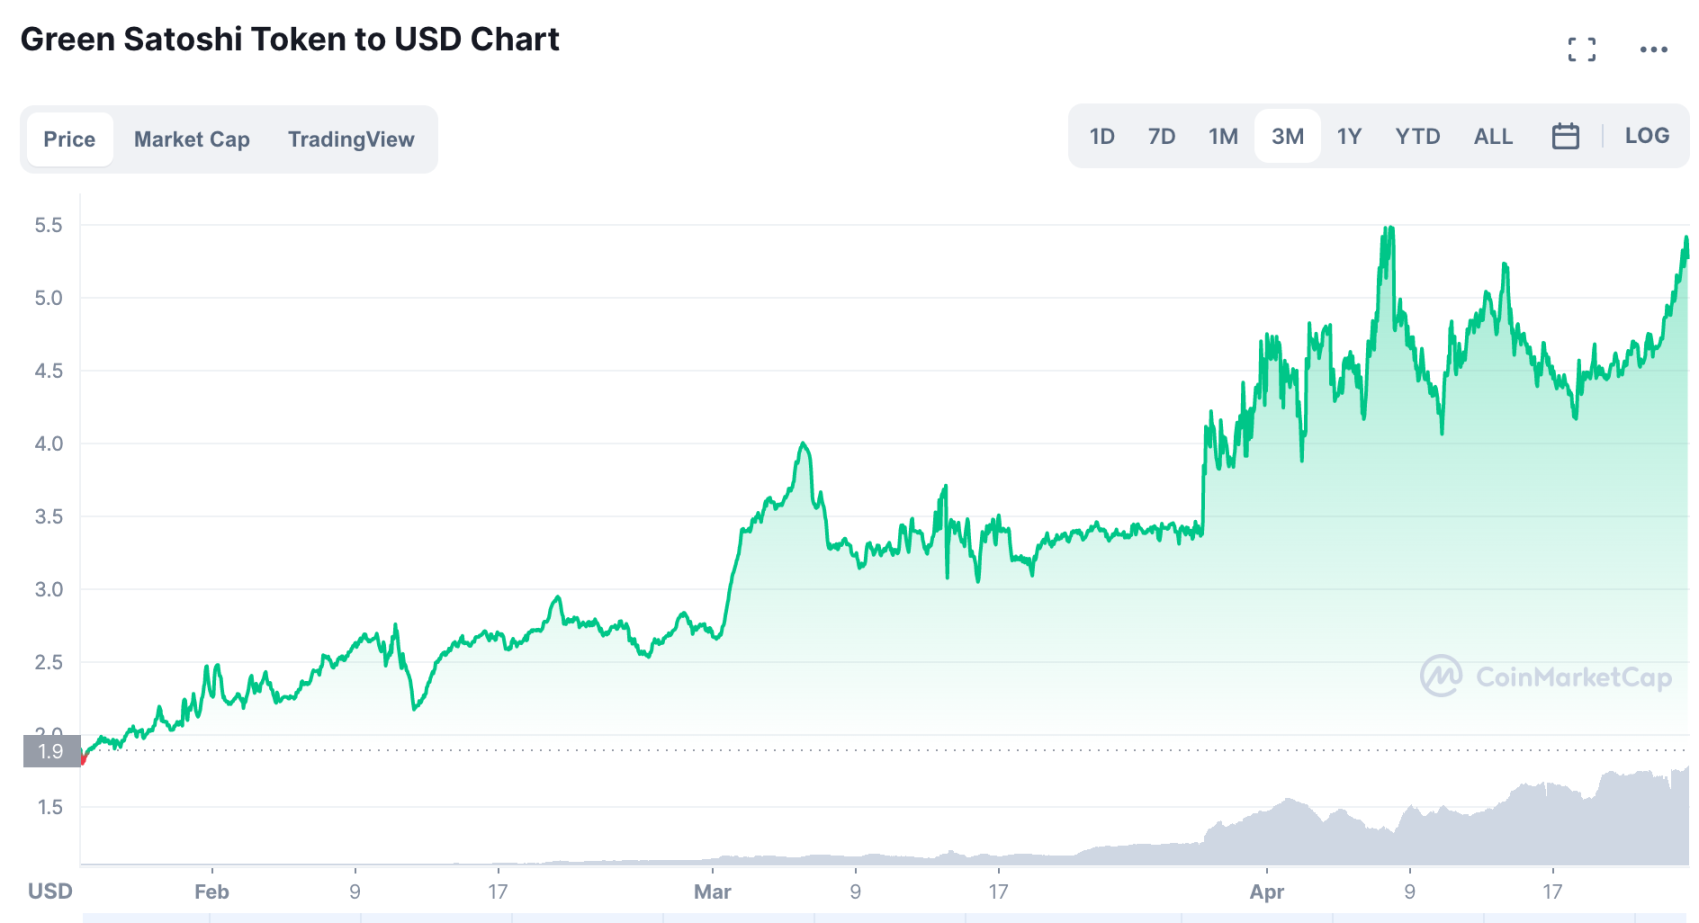
Task: Open the calendar date range picker
Action: pos(1565,136)
